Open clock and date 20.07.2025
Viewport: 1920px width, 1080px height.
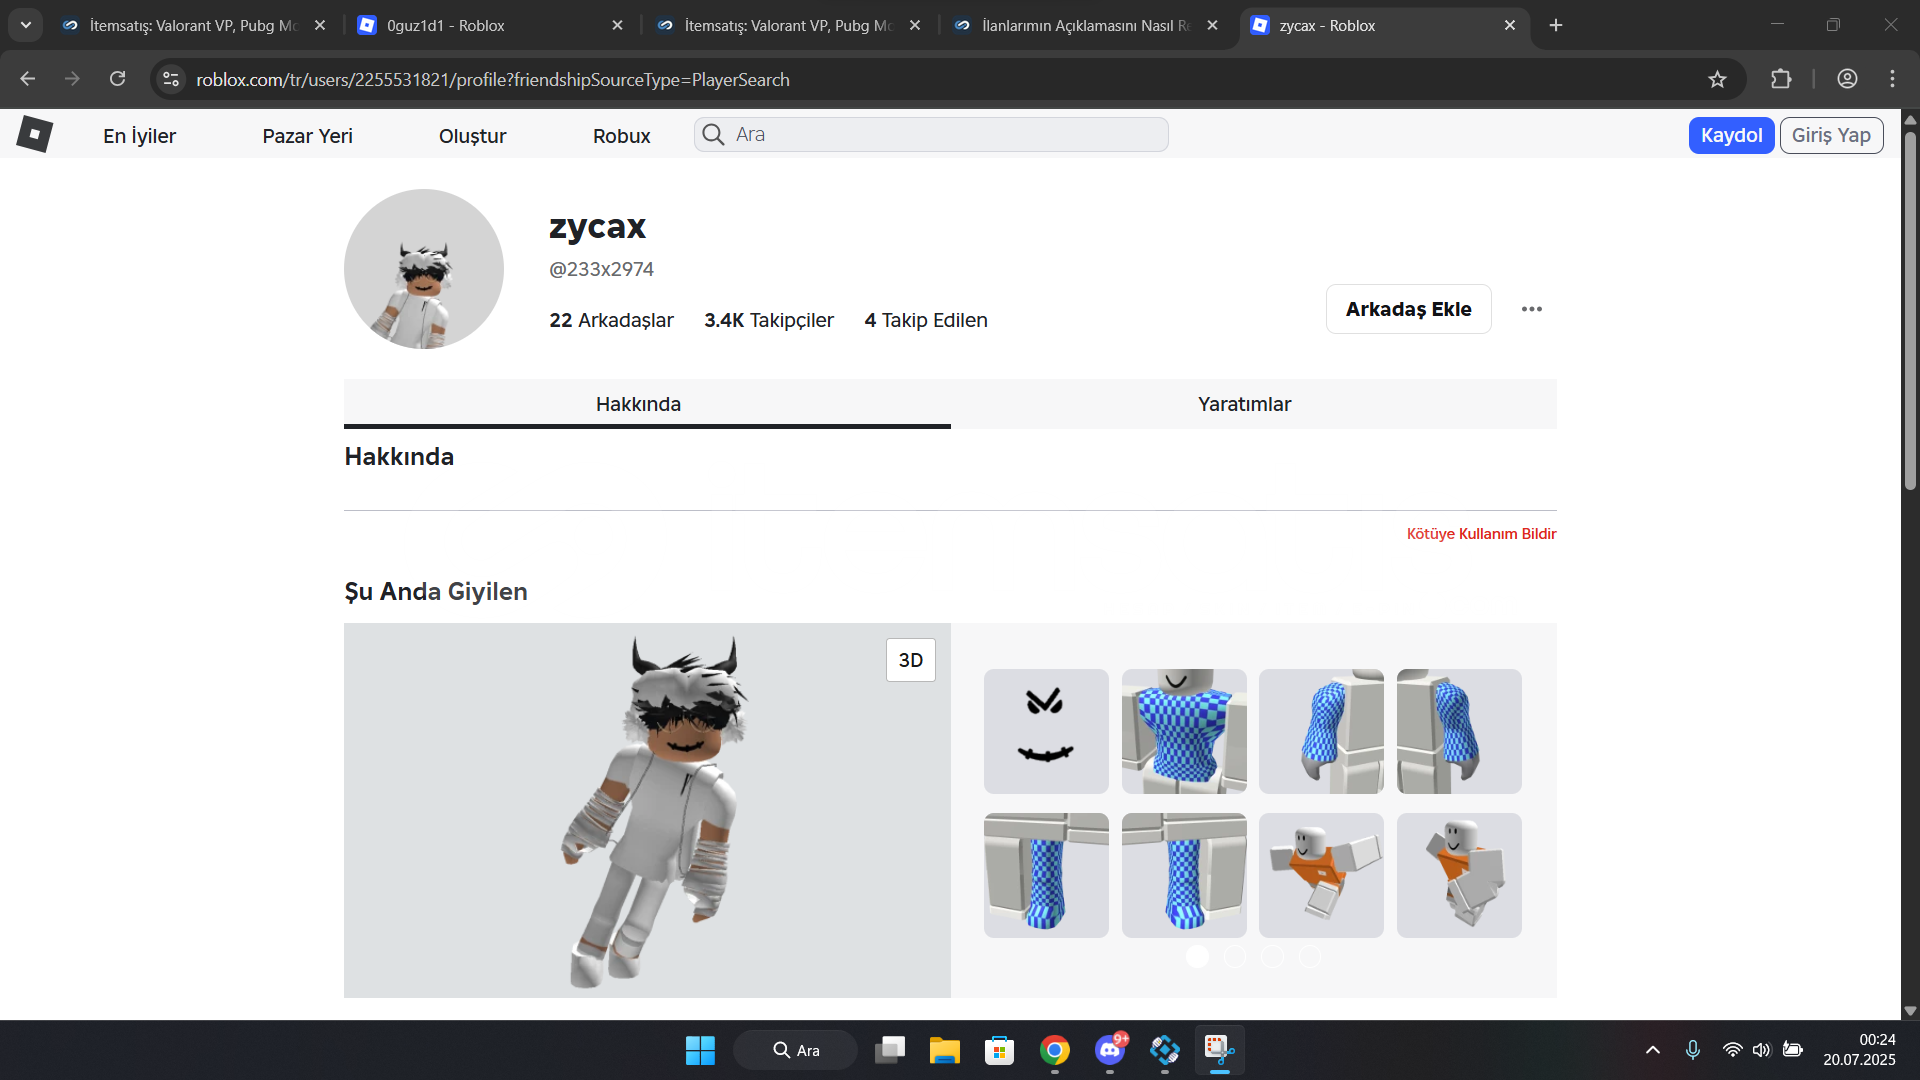[x=1859, y=1050]
